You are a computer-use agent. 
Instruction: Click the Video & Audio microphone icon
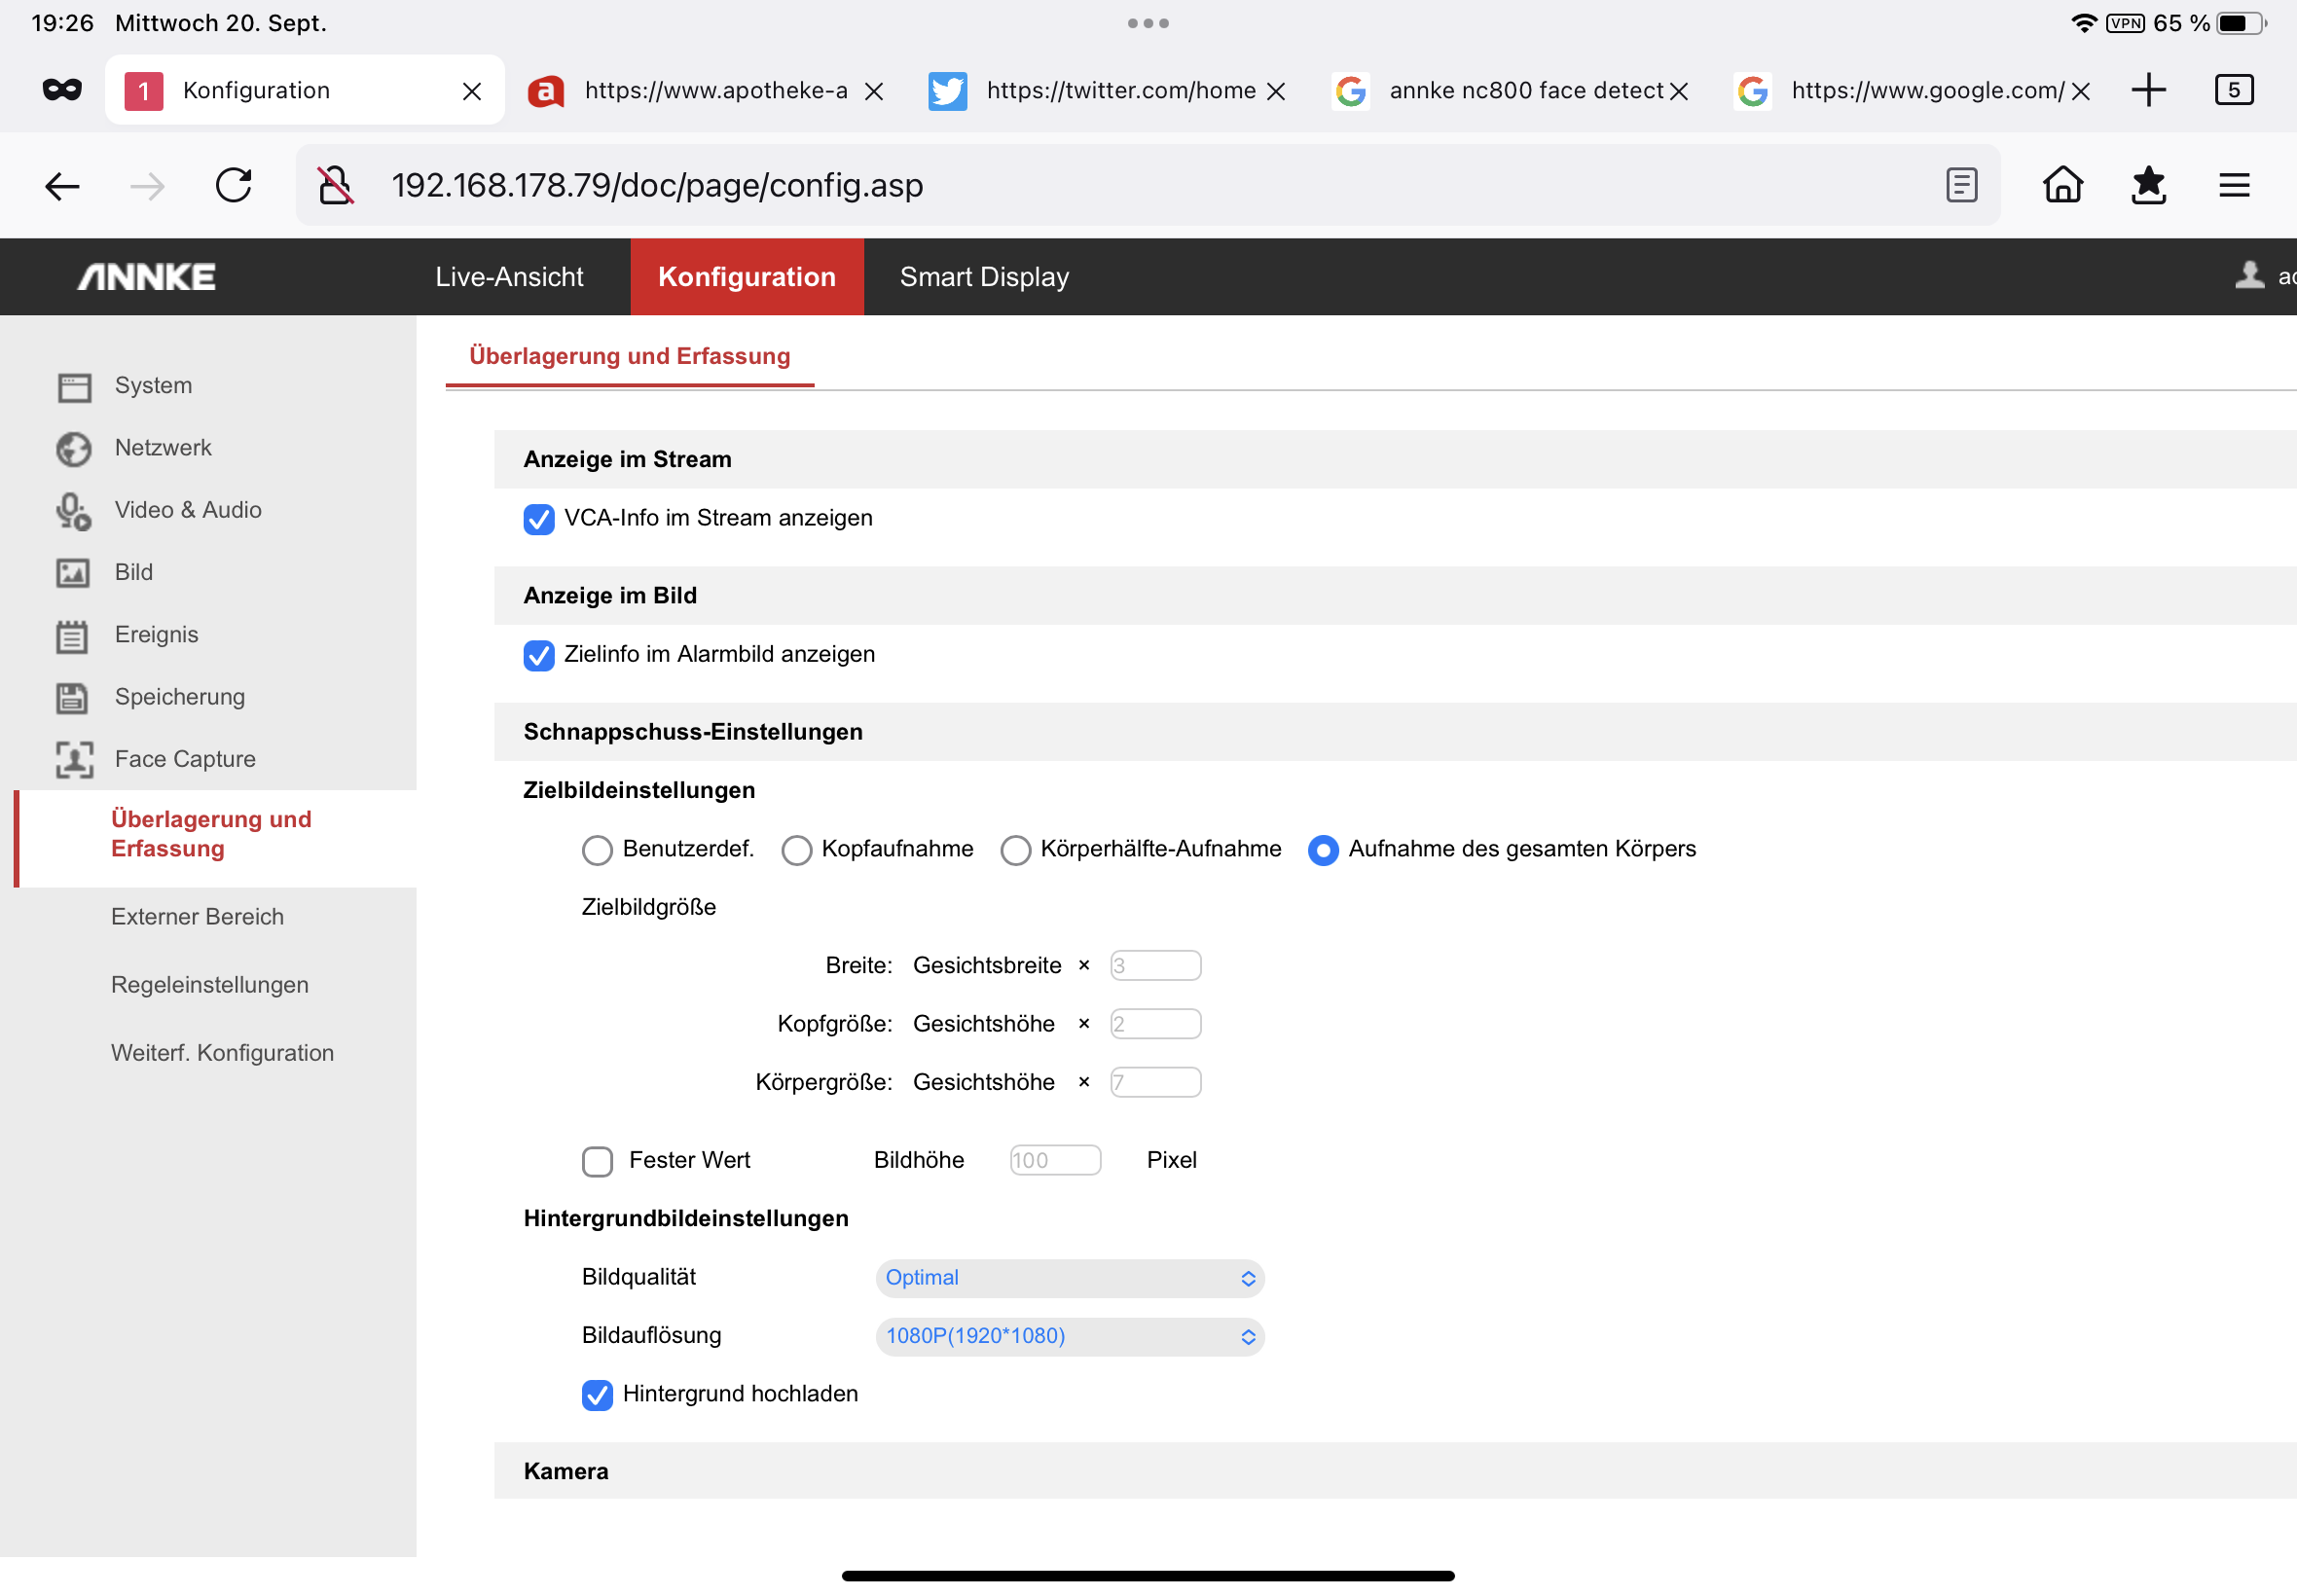(74, 511)
